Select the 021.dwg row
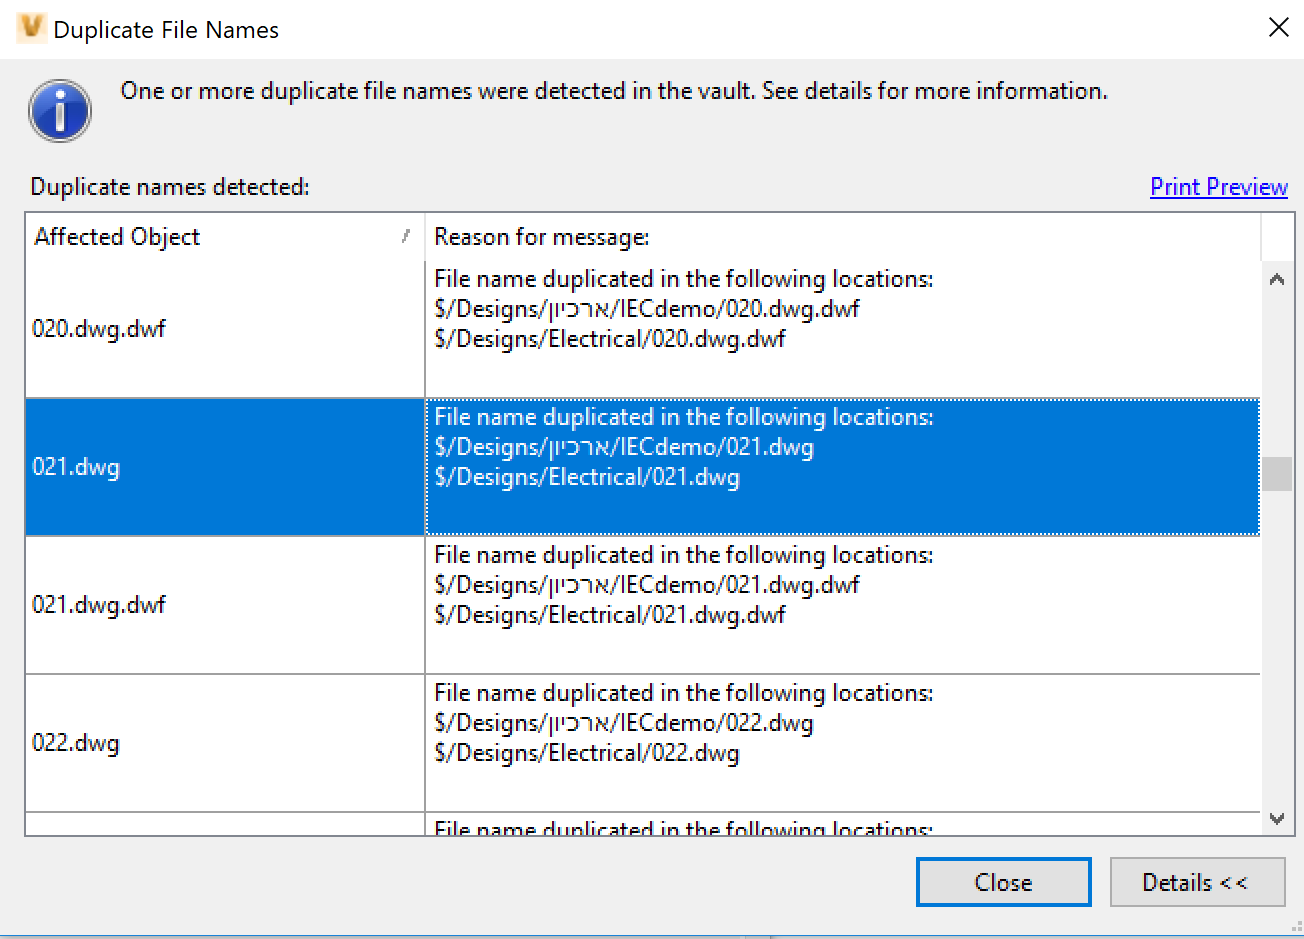 pos(642,467)
